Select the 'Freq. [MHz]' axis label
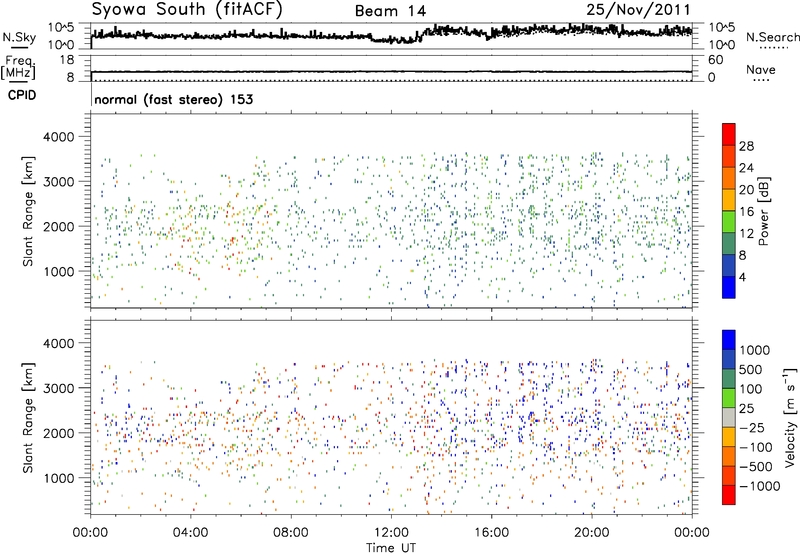 [x=18, y=67]
